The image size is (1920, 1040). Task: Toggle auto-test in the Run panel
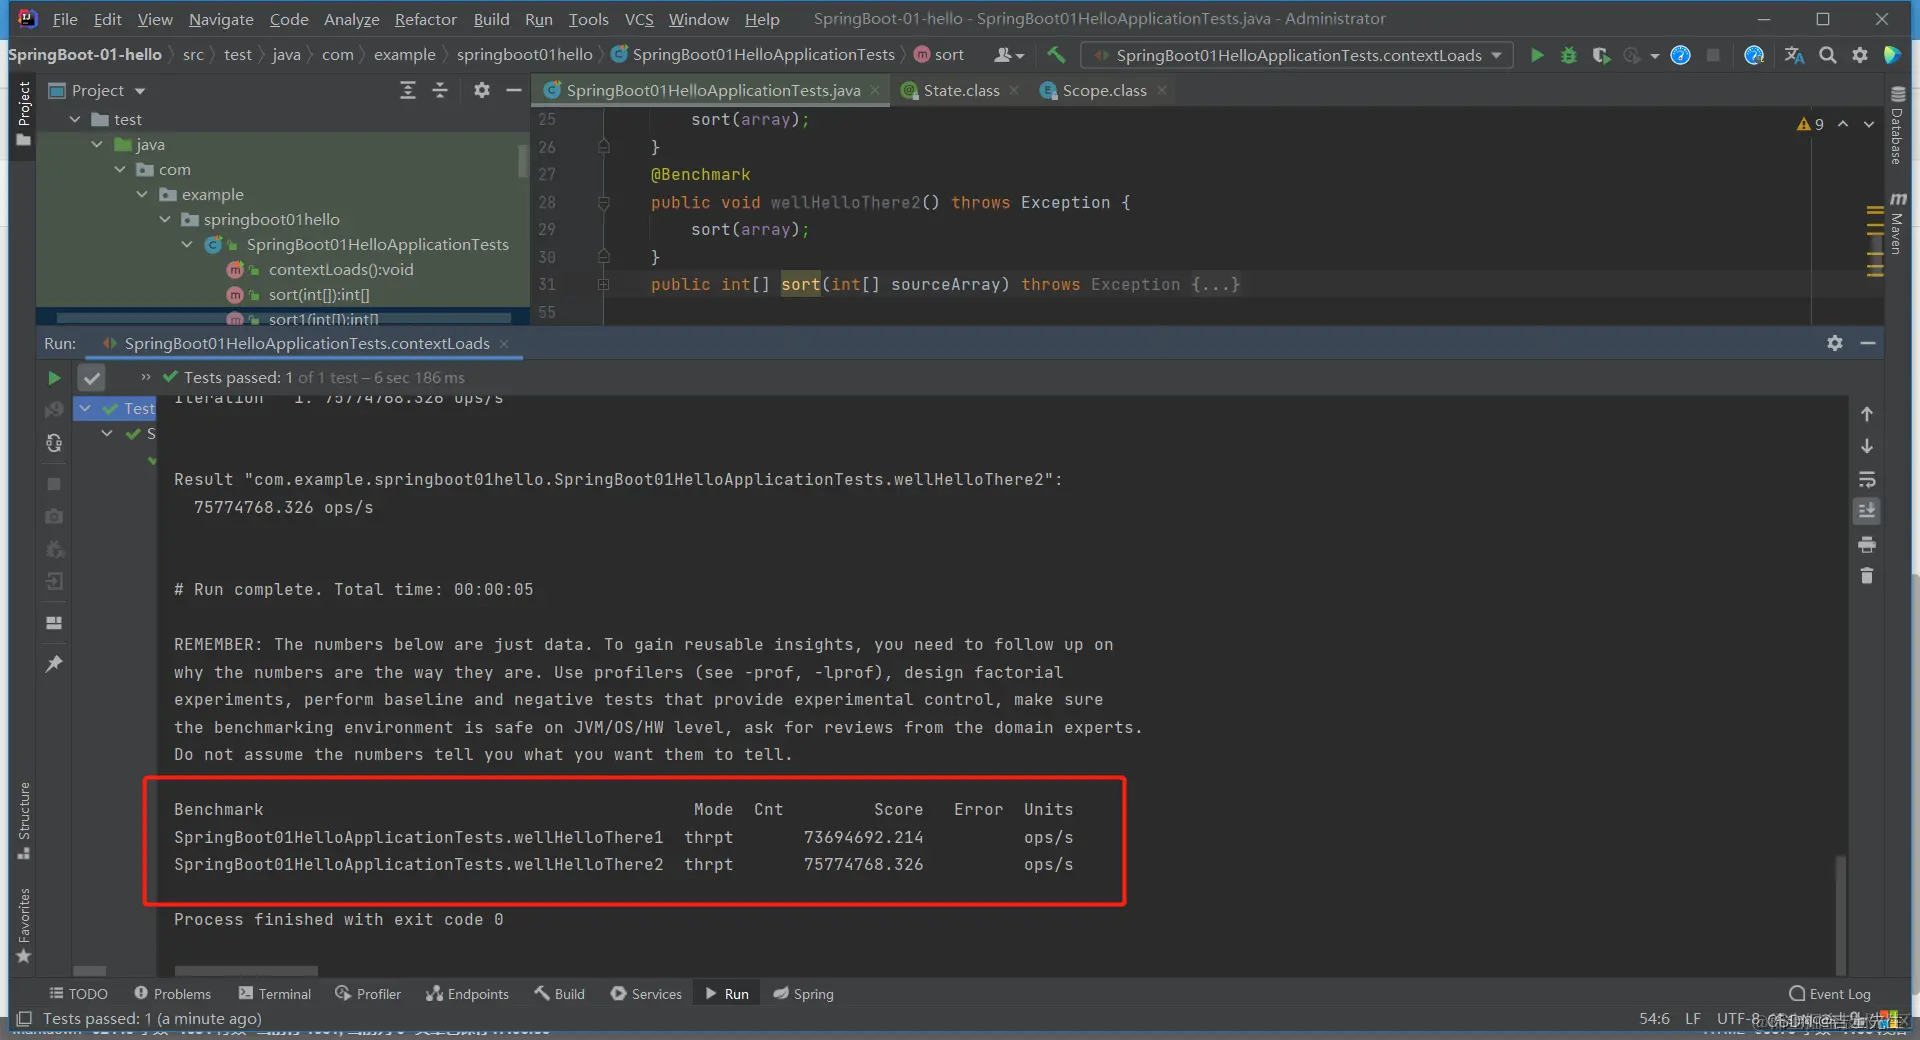tap(54, 443)
